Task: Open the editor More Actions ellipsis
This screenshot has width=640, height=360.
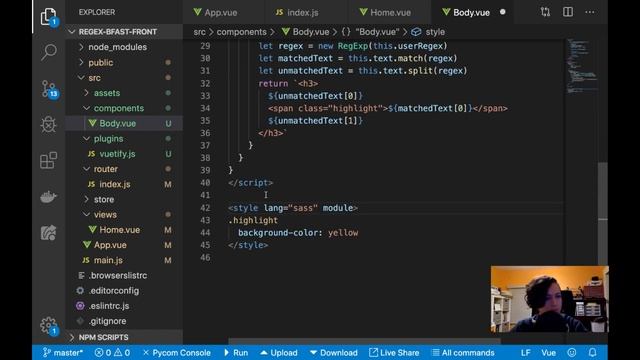Action: (x=590, y=12)
